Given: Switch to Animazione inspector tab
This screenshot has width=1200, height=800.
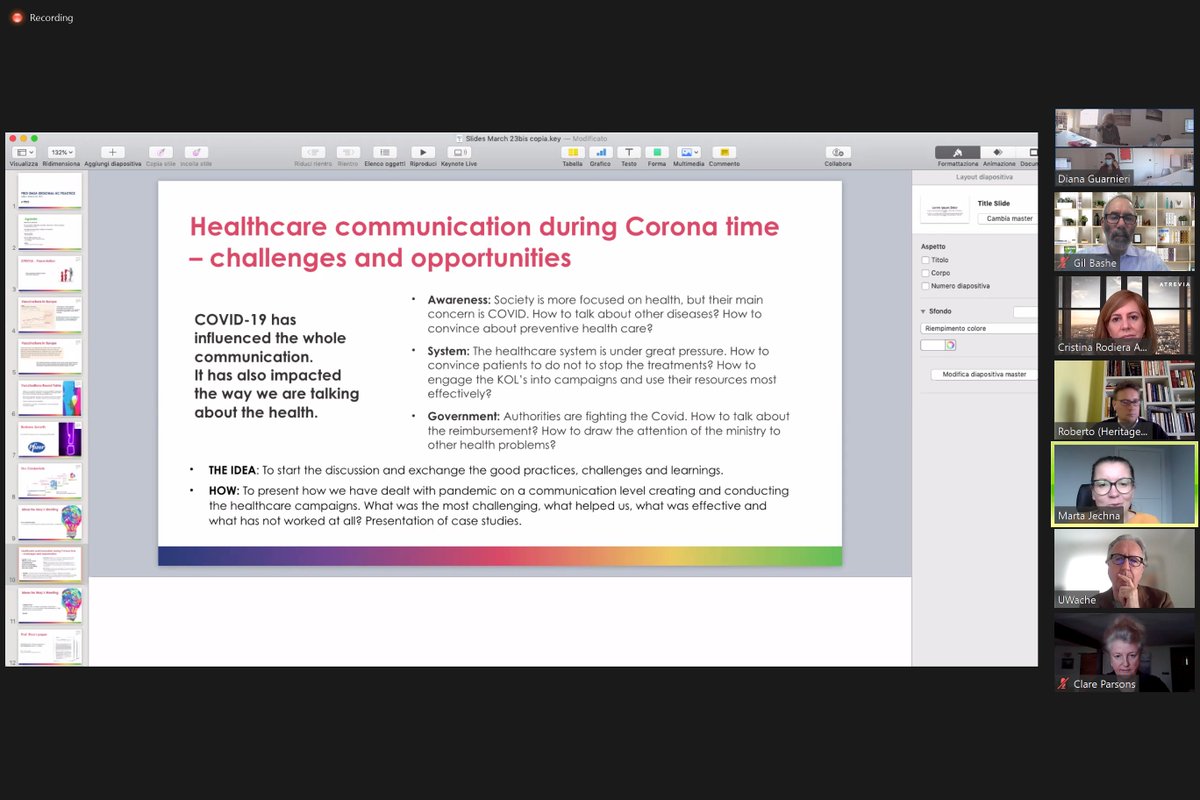Looking at the screenshot, I should (998, 153).
